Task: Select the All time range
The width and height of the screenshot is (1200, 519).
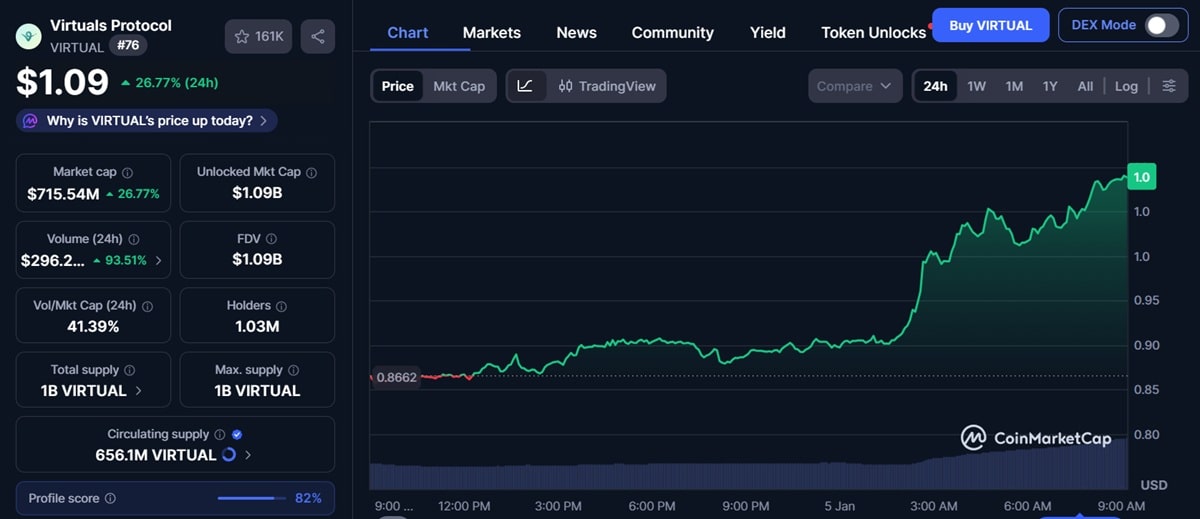Action: pos(1085,86)
